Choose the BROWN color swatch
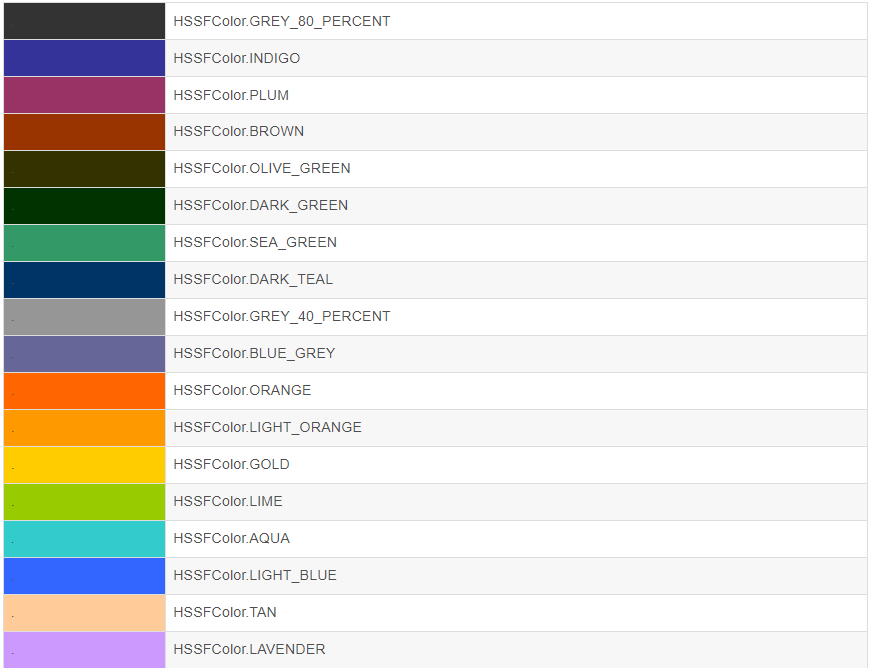Image resolution: width=871 pixels, height=668 pixels. point(84,132)
